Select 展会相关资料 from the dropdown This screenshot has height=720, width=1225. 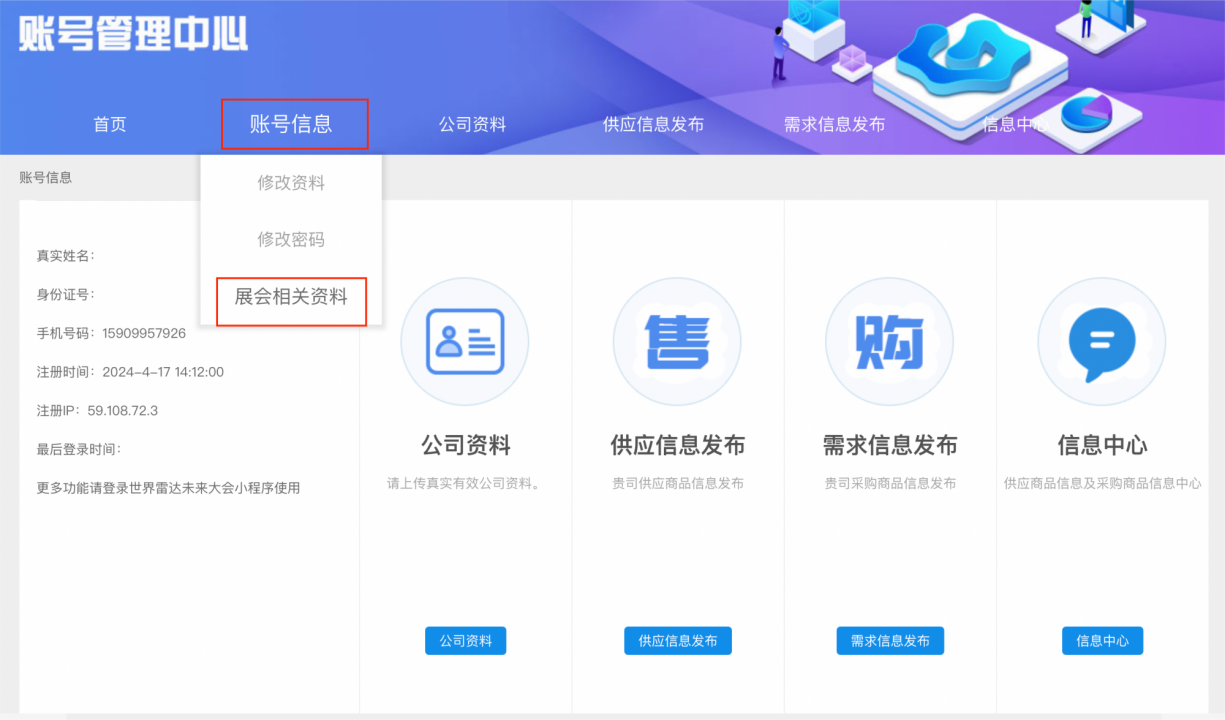click(x=291, y=297)
